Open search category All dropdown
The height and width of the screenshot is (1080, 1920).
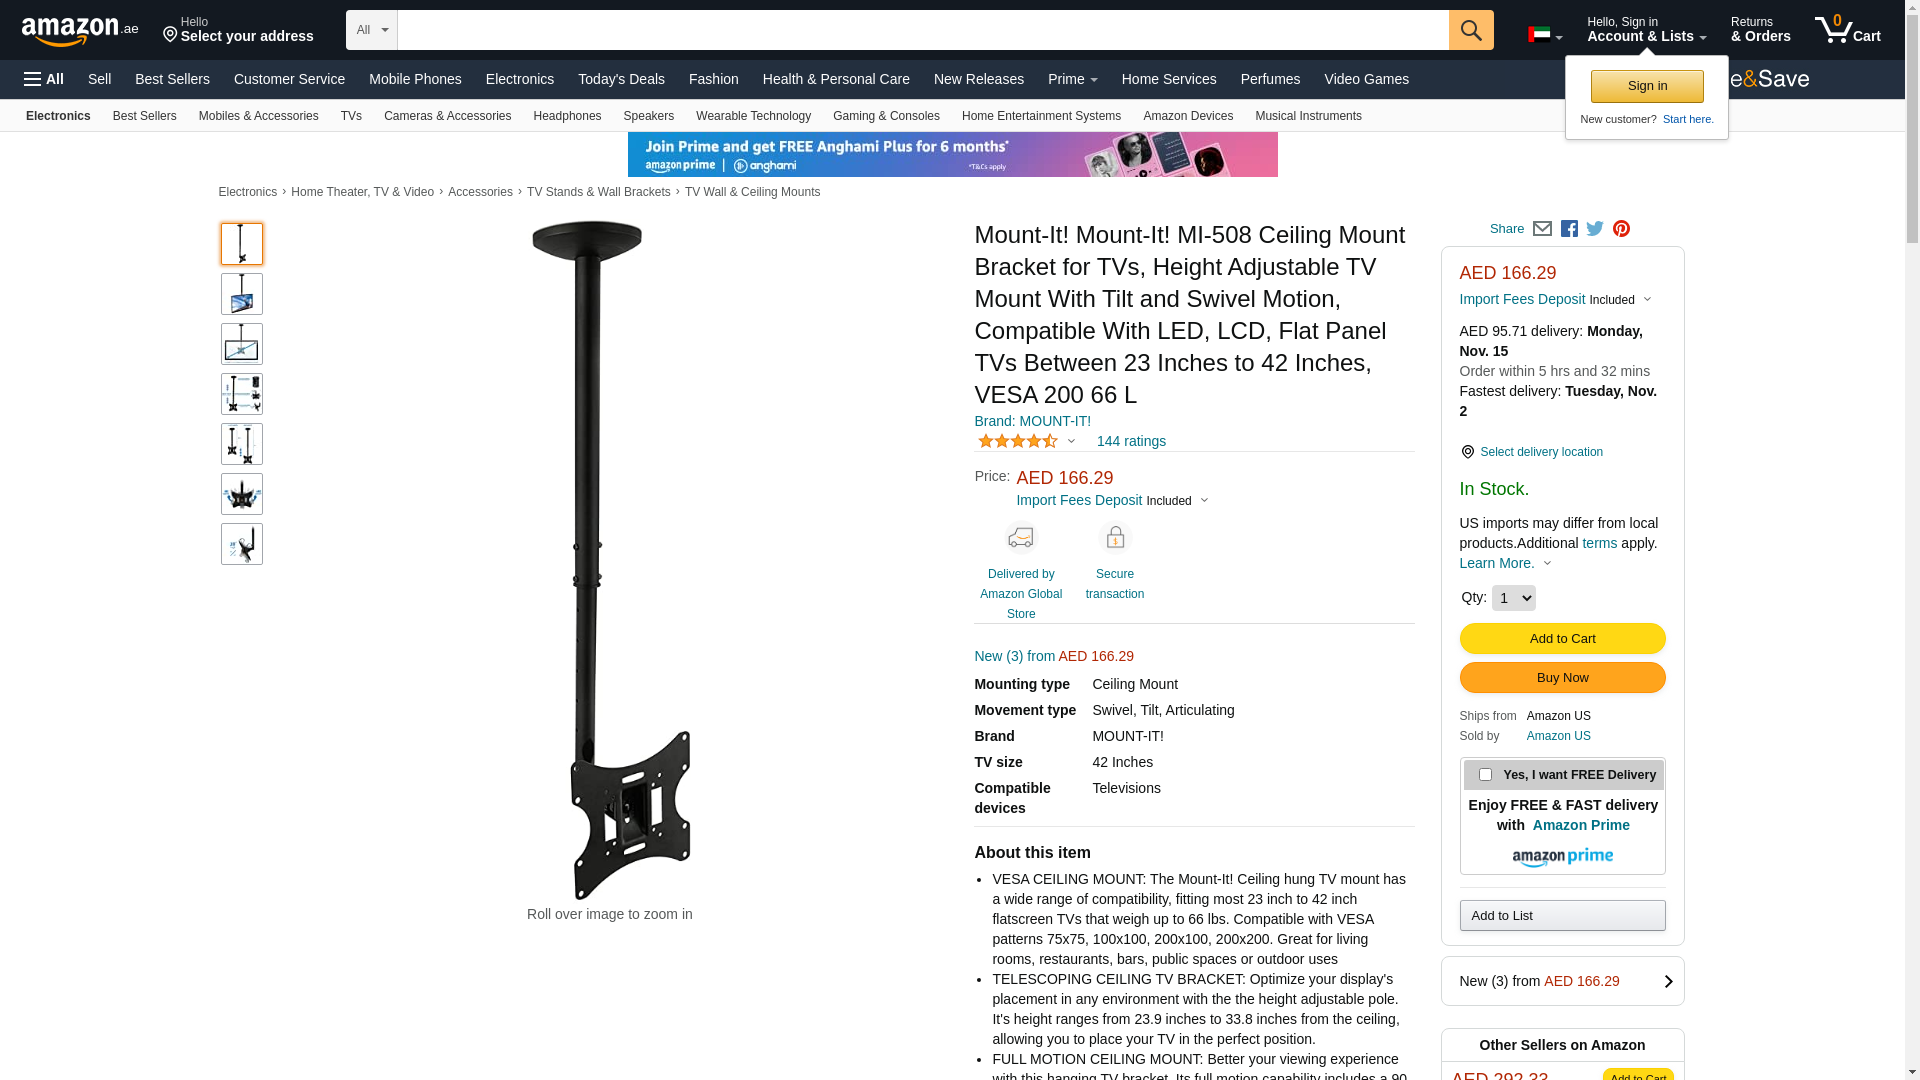pos(371,30)
